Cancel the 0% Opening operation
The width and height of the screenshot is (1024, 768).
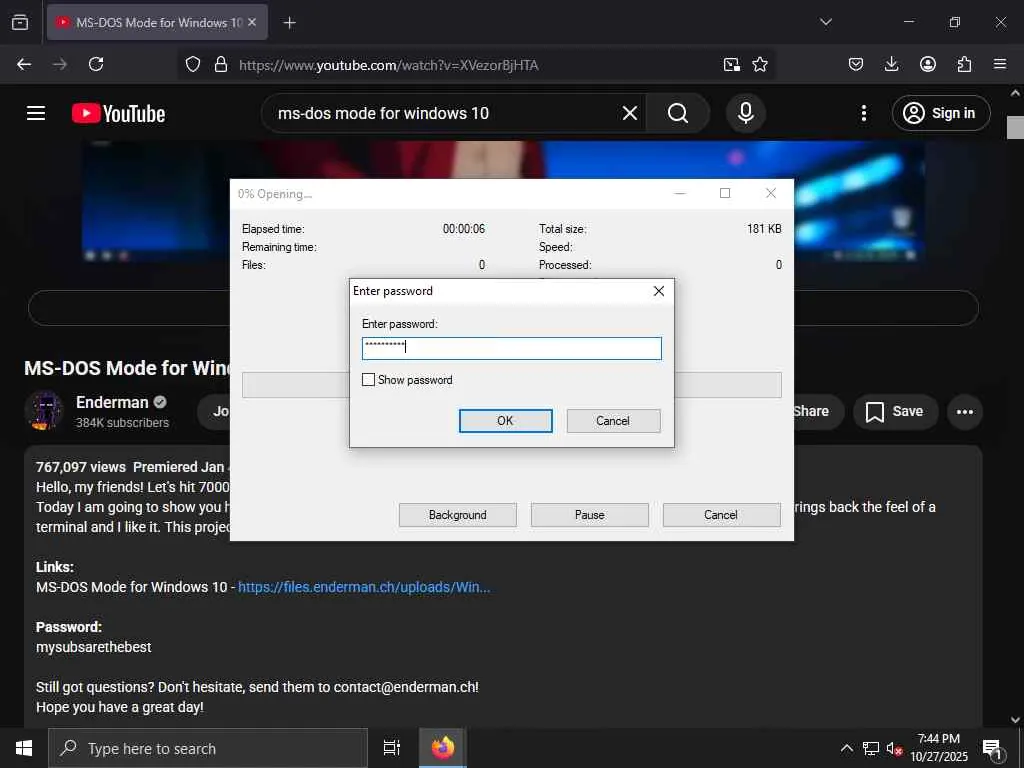(721, 515)
